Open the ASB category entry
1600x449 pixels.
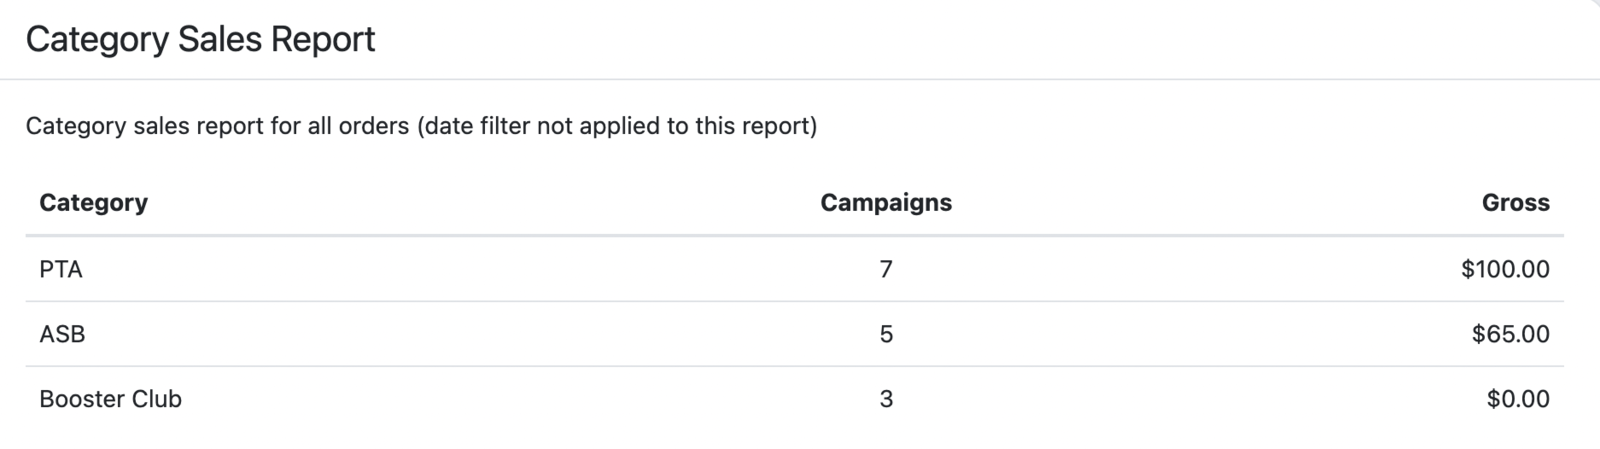[62, 334]
